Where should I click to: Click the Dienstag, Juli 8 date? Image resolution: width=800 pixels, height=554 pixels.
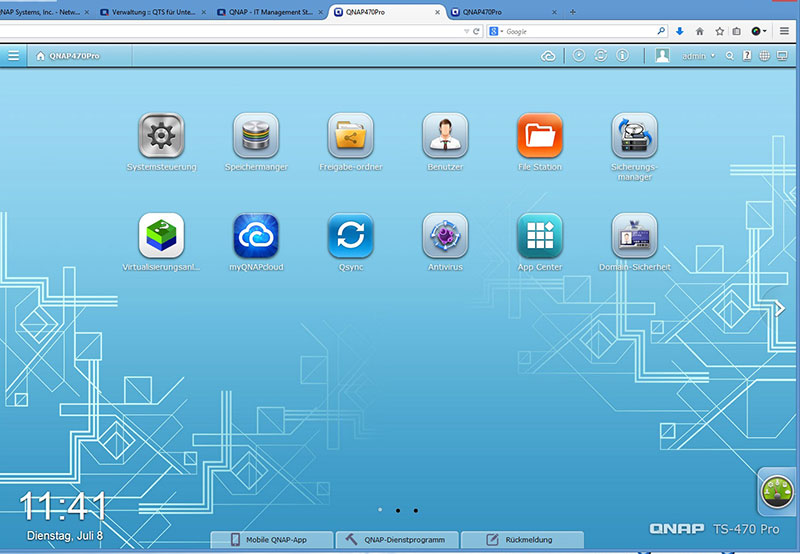click(x=64, y=536)
